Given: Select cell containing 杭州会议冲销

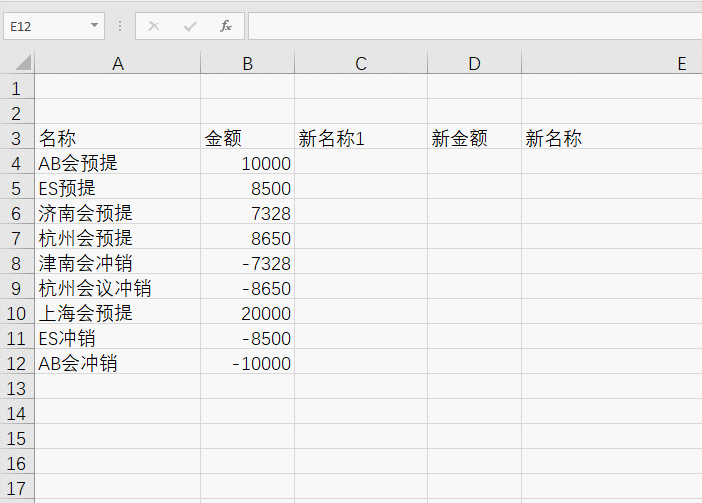Looking at the screenshot, I should [x=118, y=288].
